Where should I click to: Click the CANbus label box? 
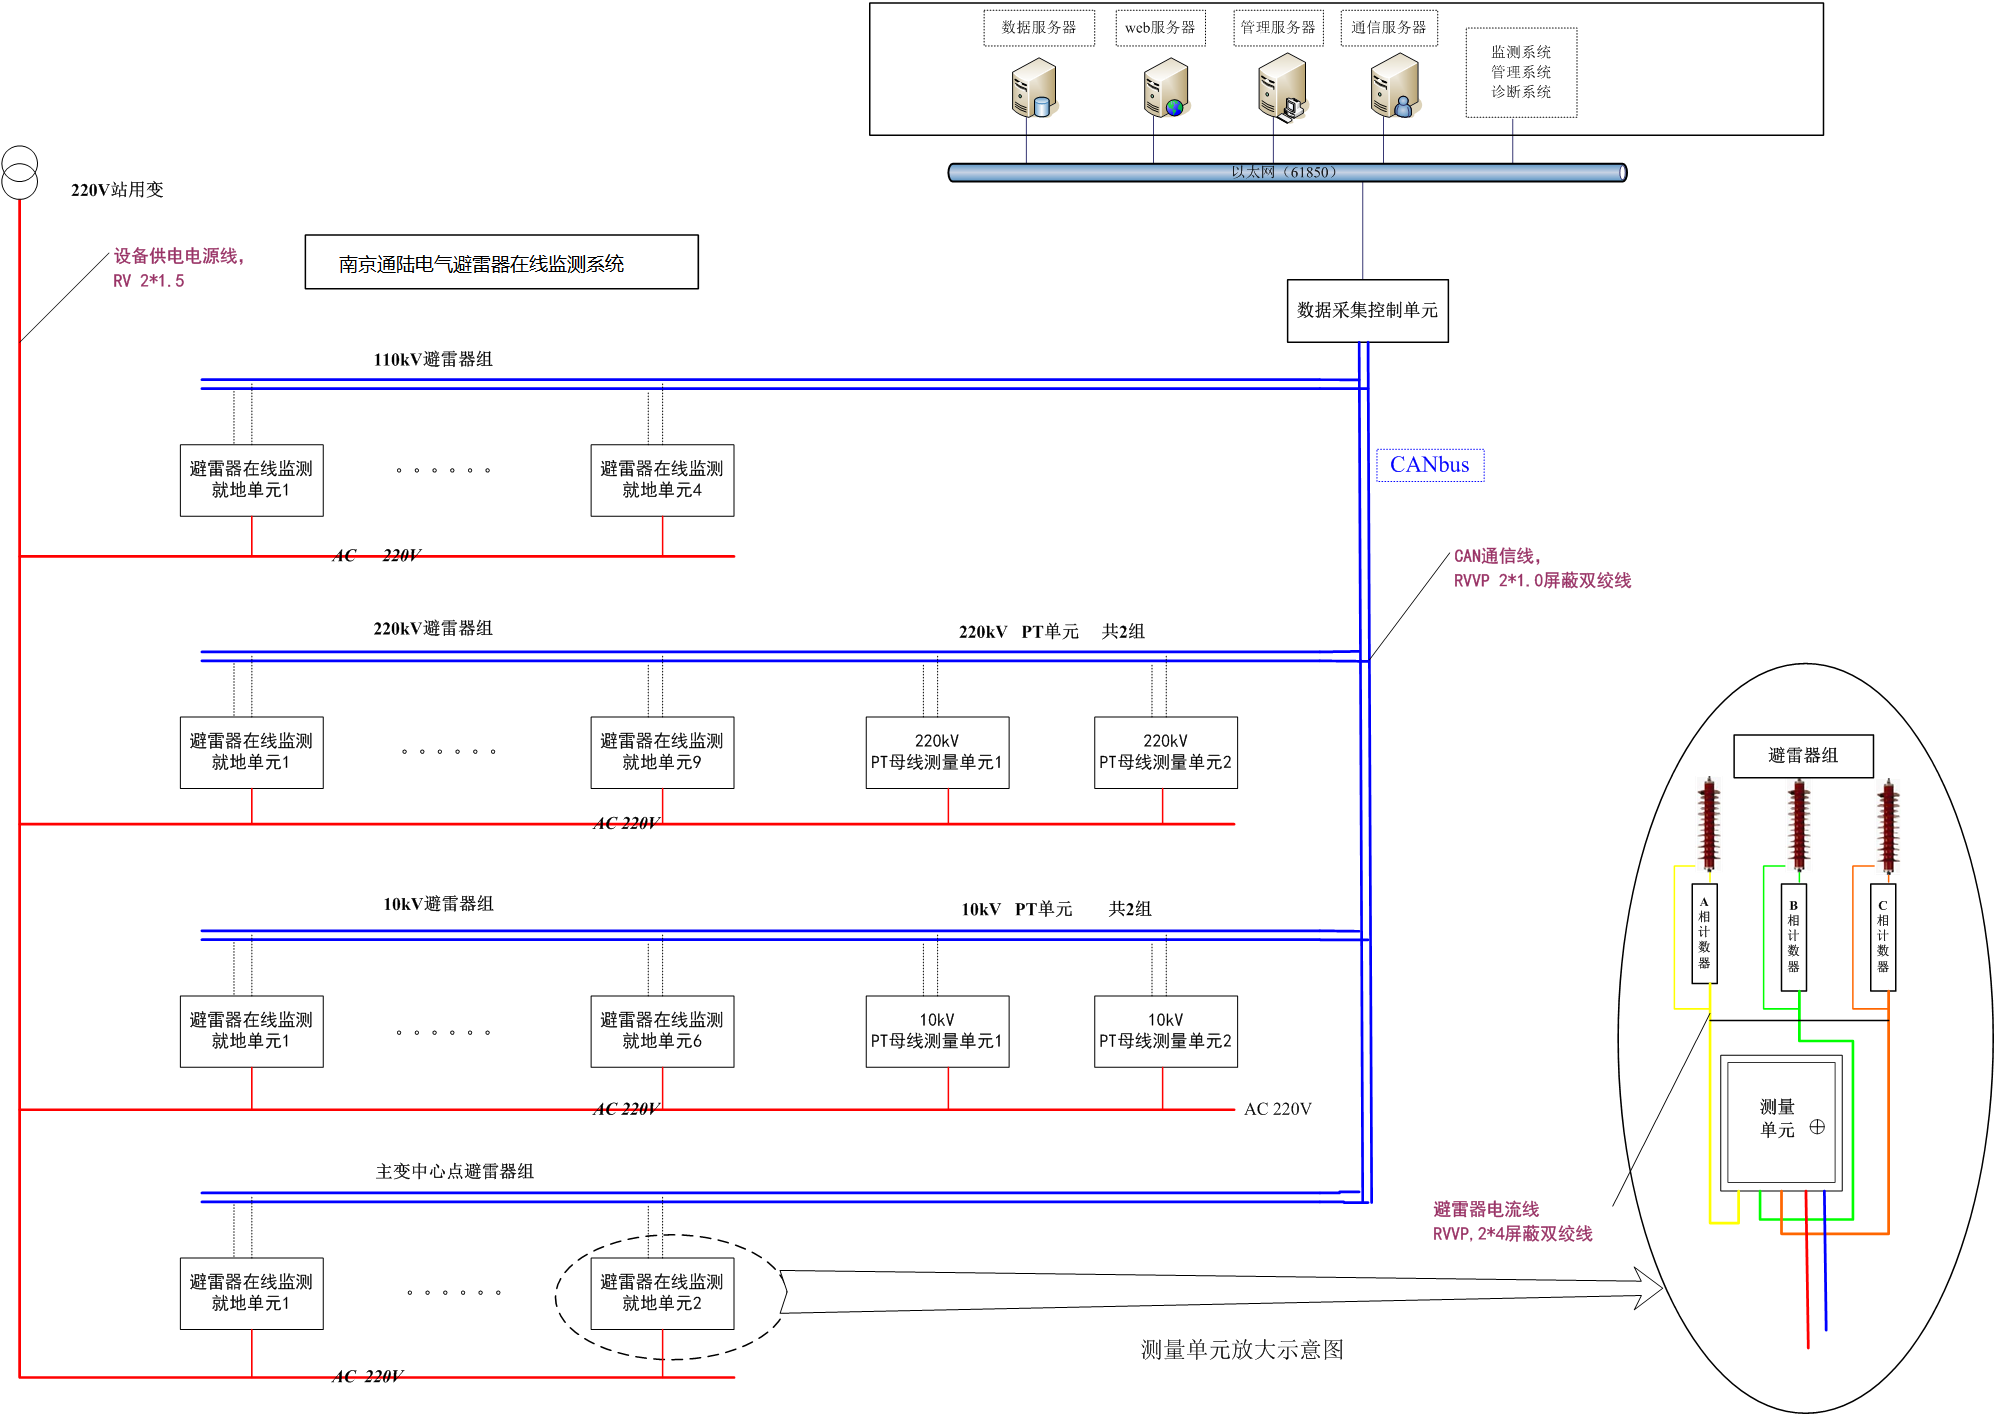click(1429, 465)
